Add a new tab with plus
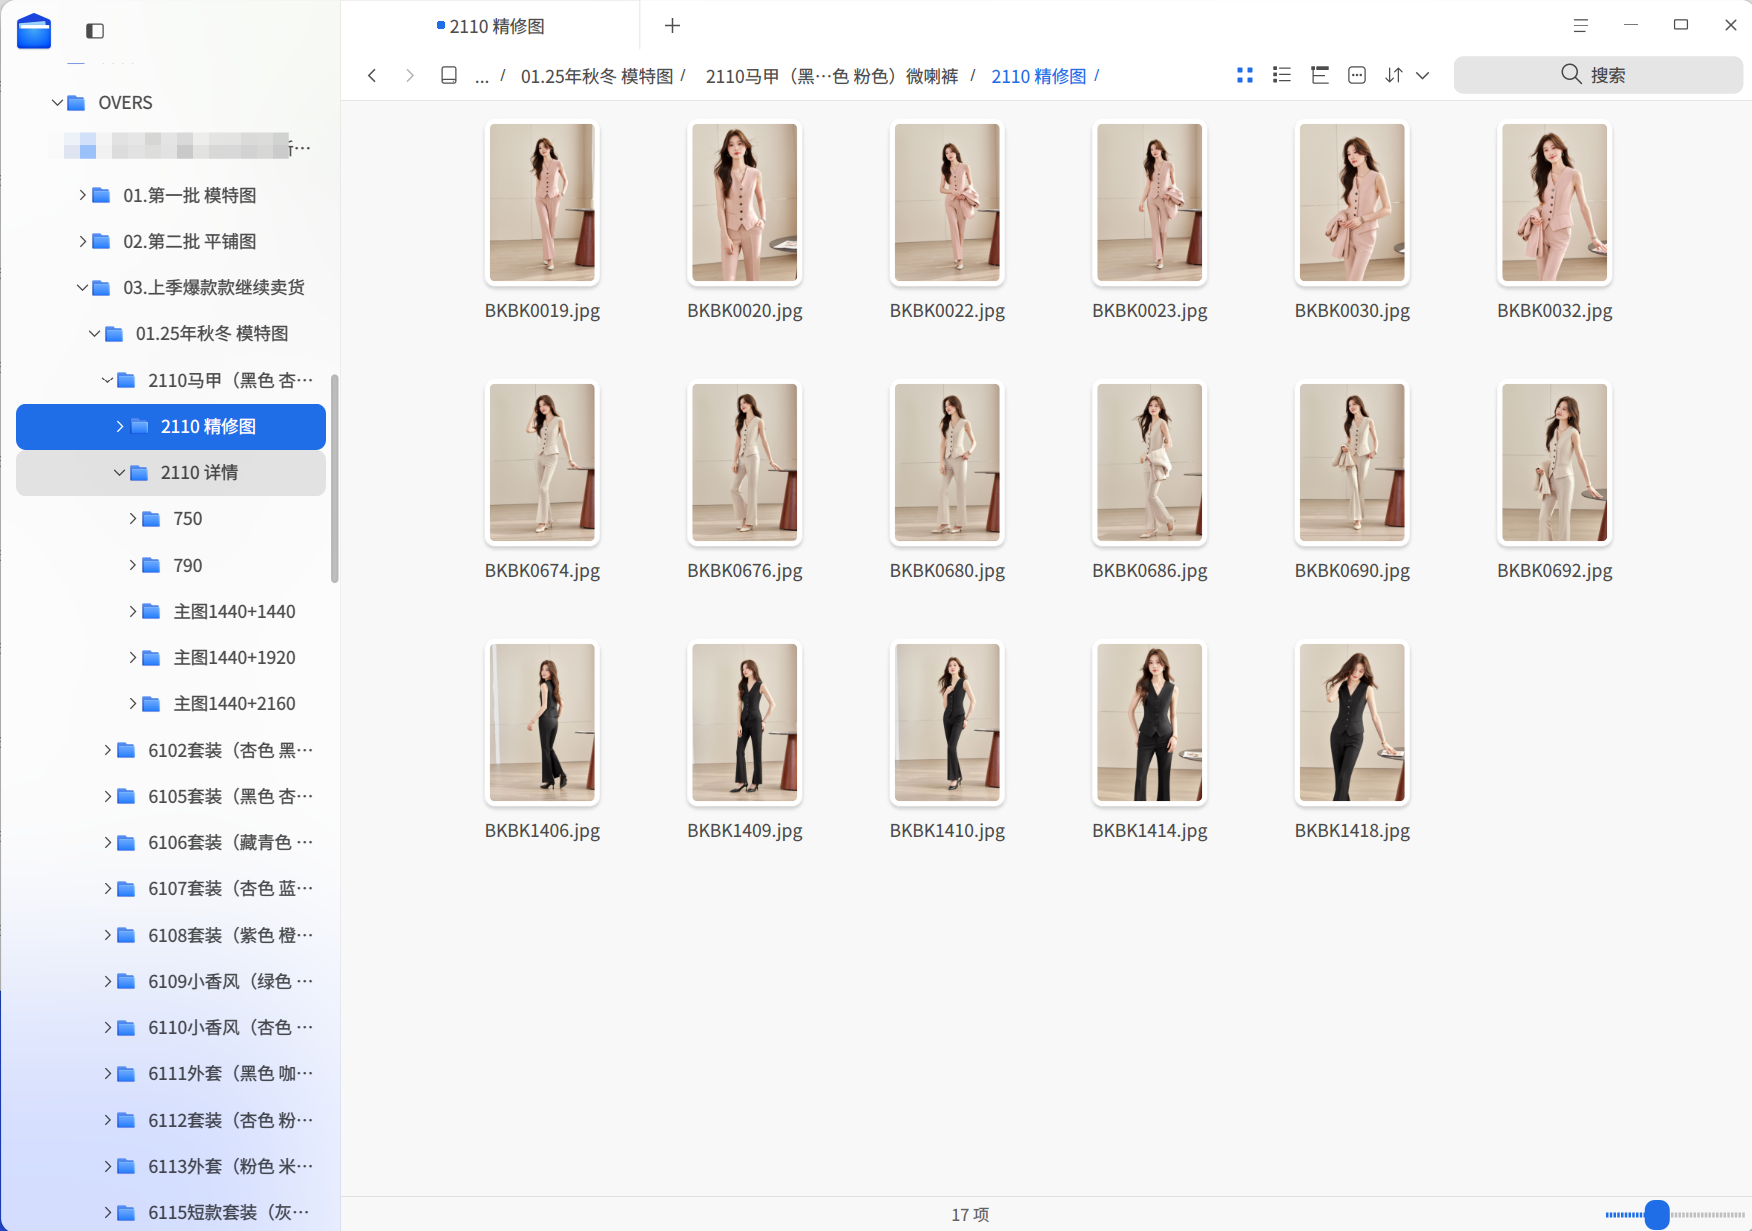The height and width of the screenshot is (1231, 1752). tap(673, 26)
